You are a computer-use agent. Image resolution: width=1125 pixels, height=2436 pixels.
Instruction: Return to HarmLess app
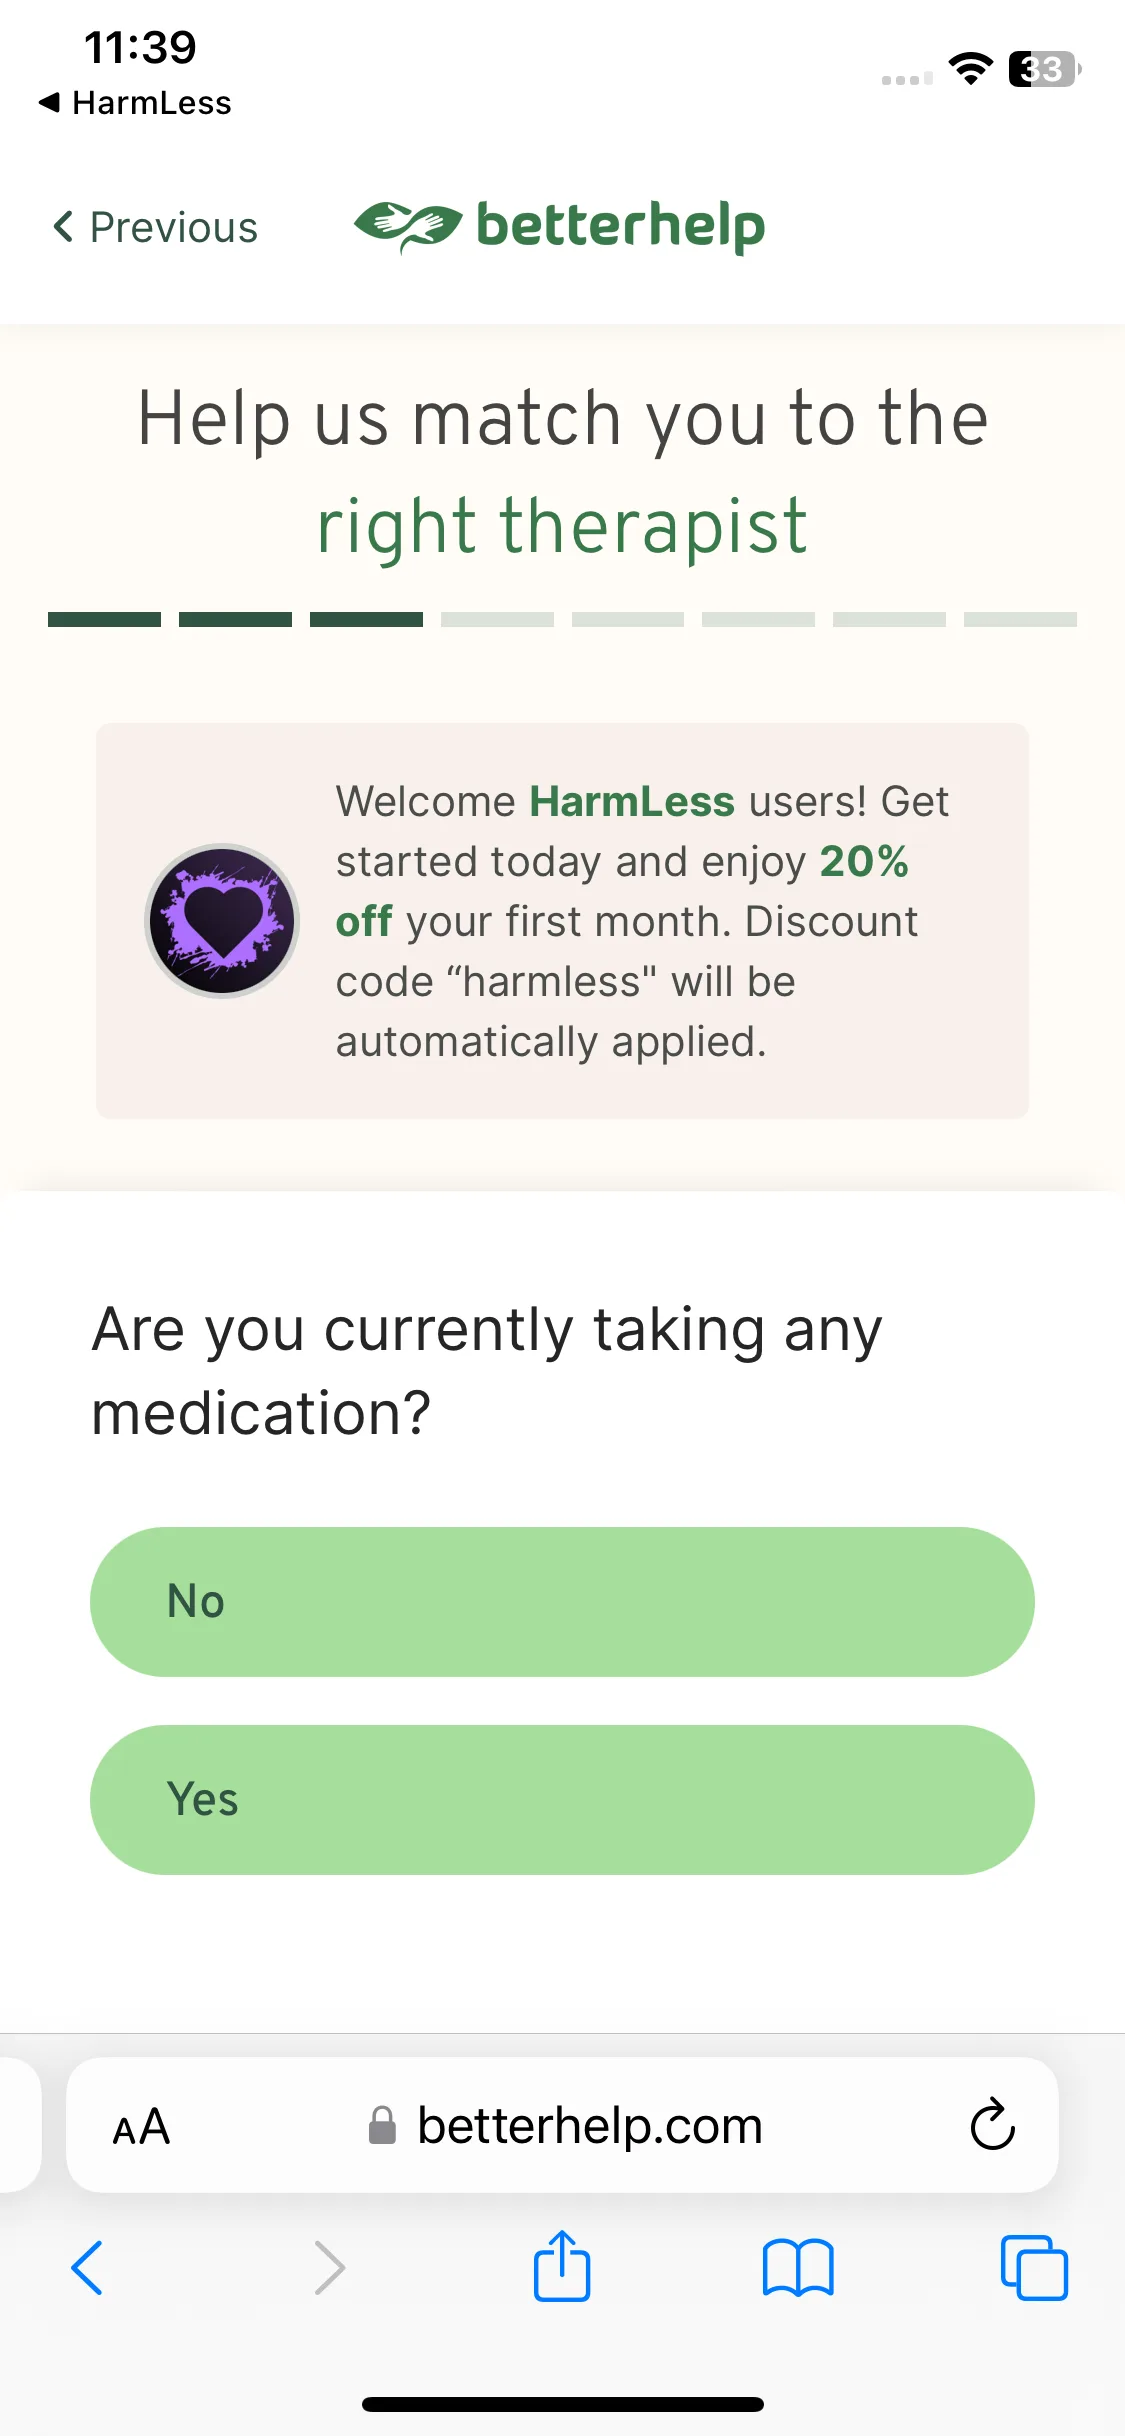tap(135, 102)
